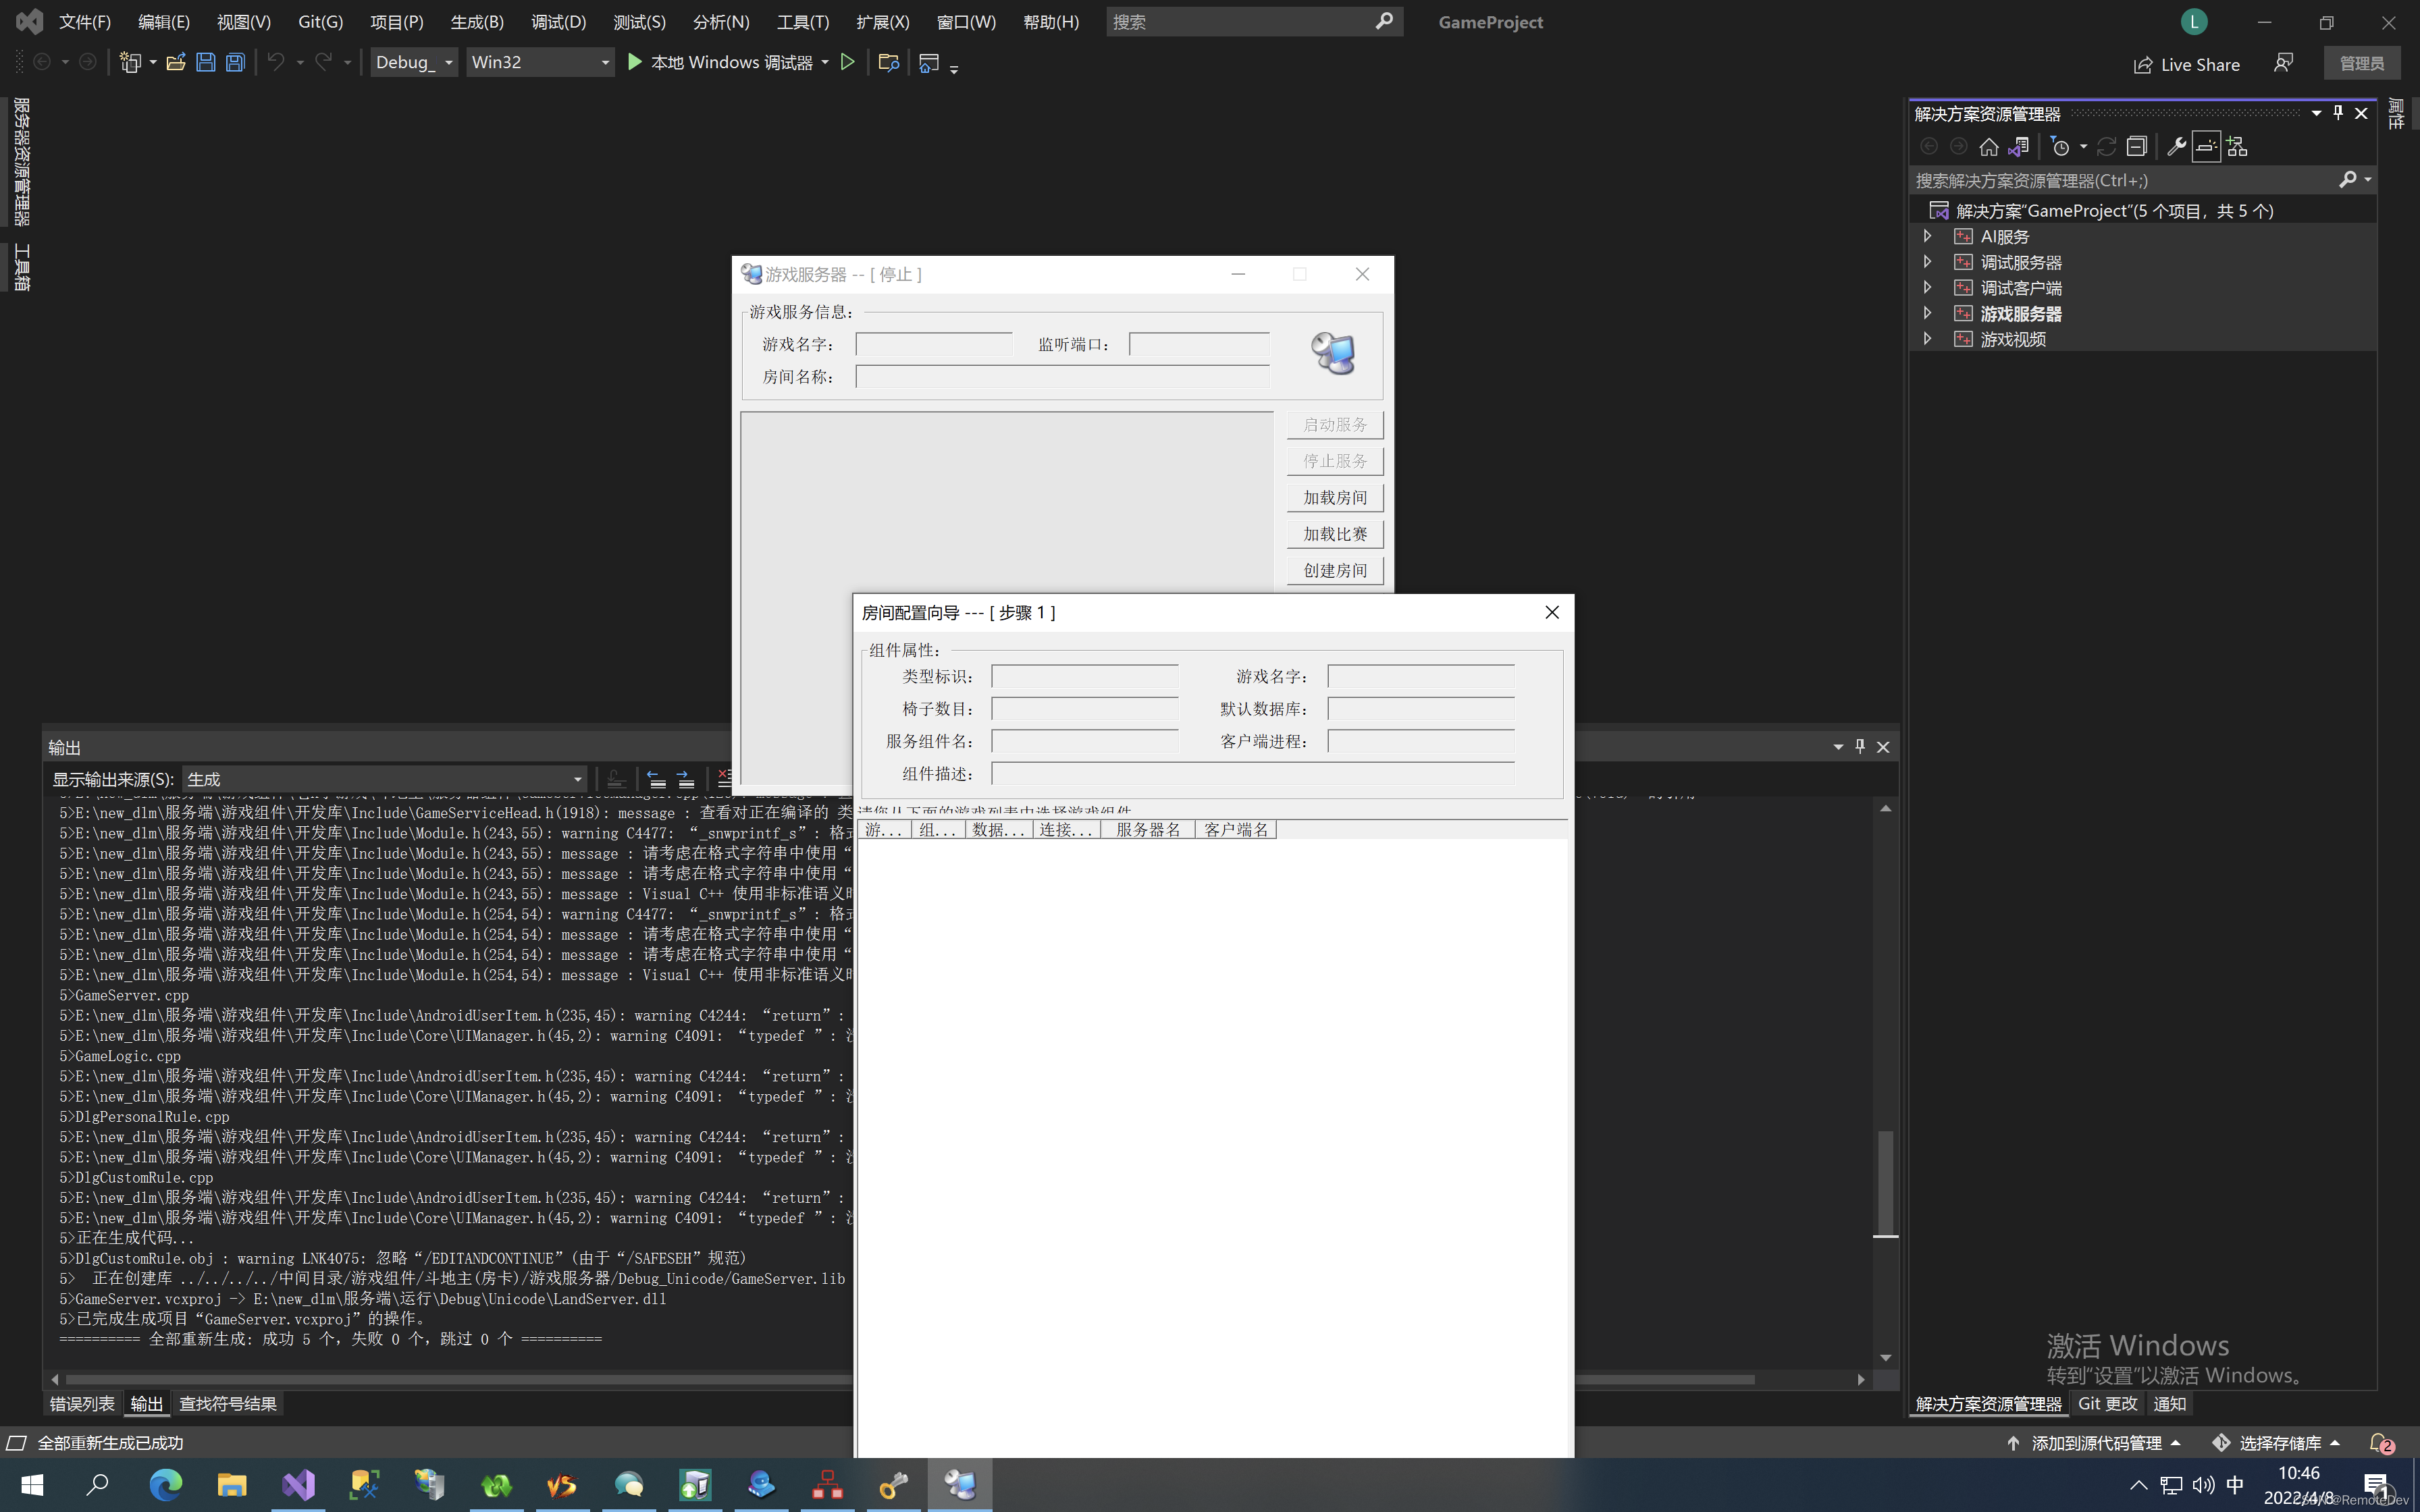Click the Live Share icon
Screen dimensions: 2420x1512
point(2142,65)
